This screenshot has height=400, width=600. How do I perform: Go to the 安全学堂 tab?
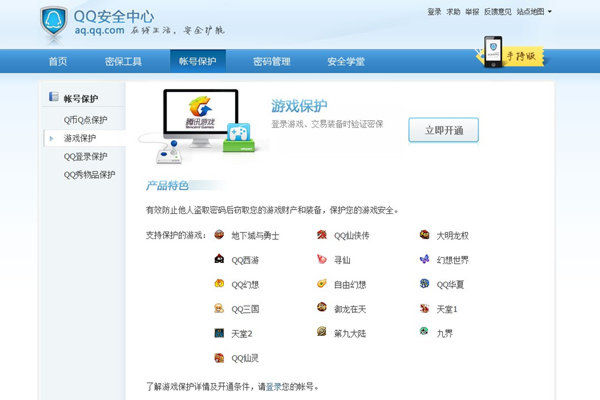345,62
